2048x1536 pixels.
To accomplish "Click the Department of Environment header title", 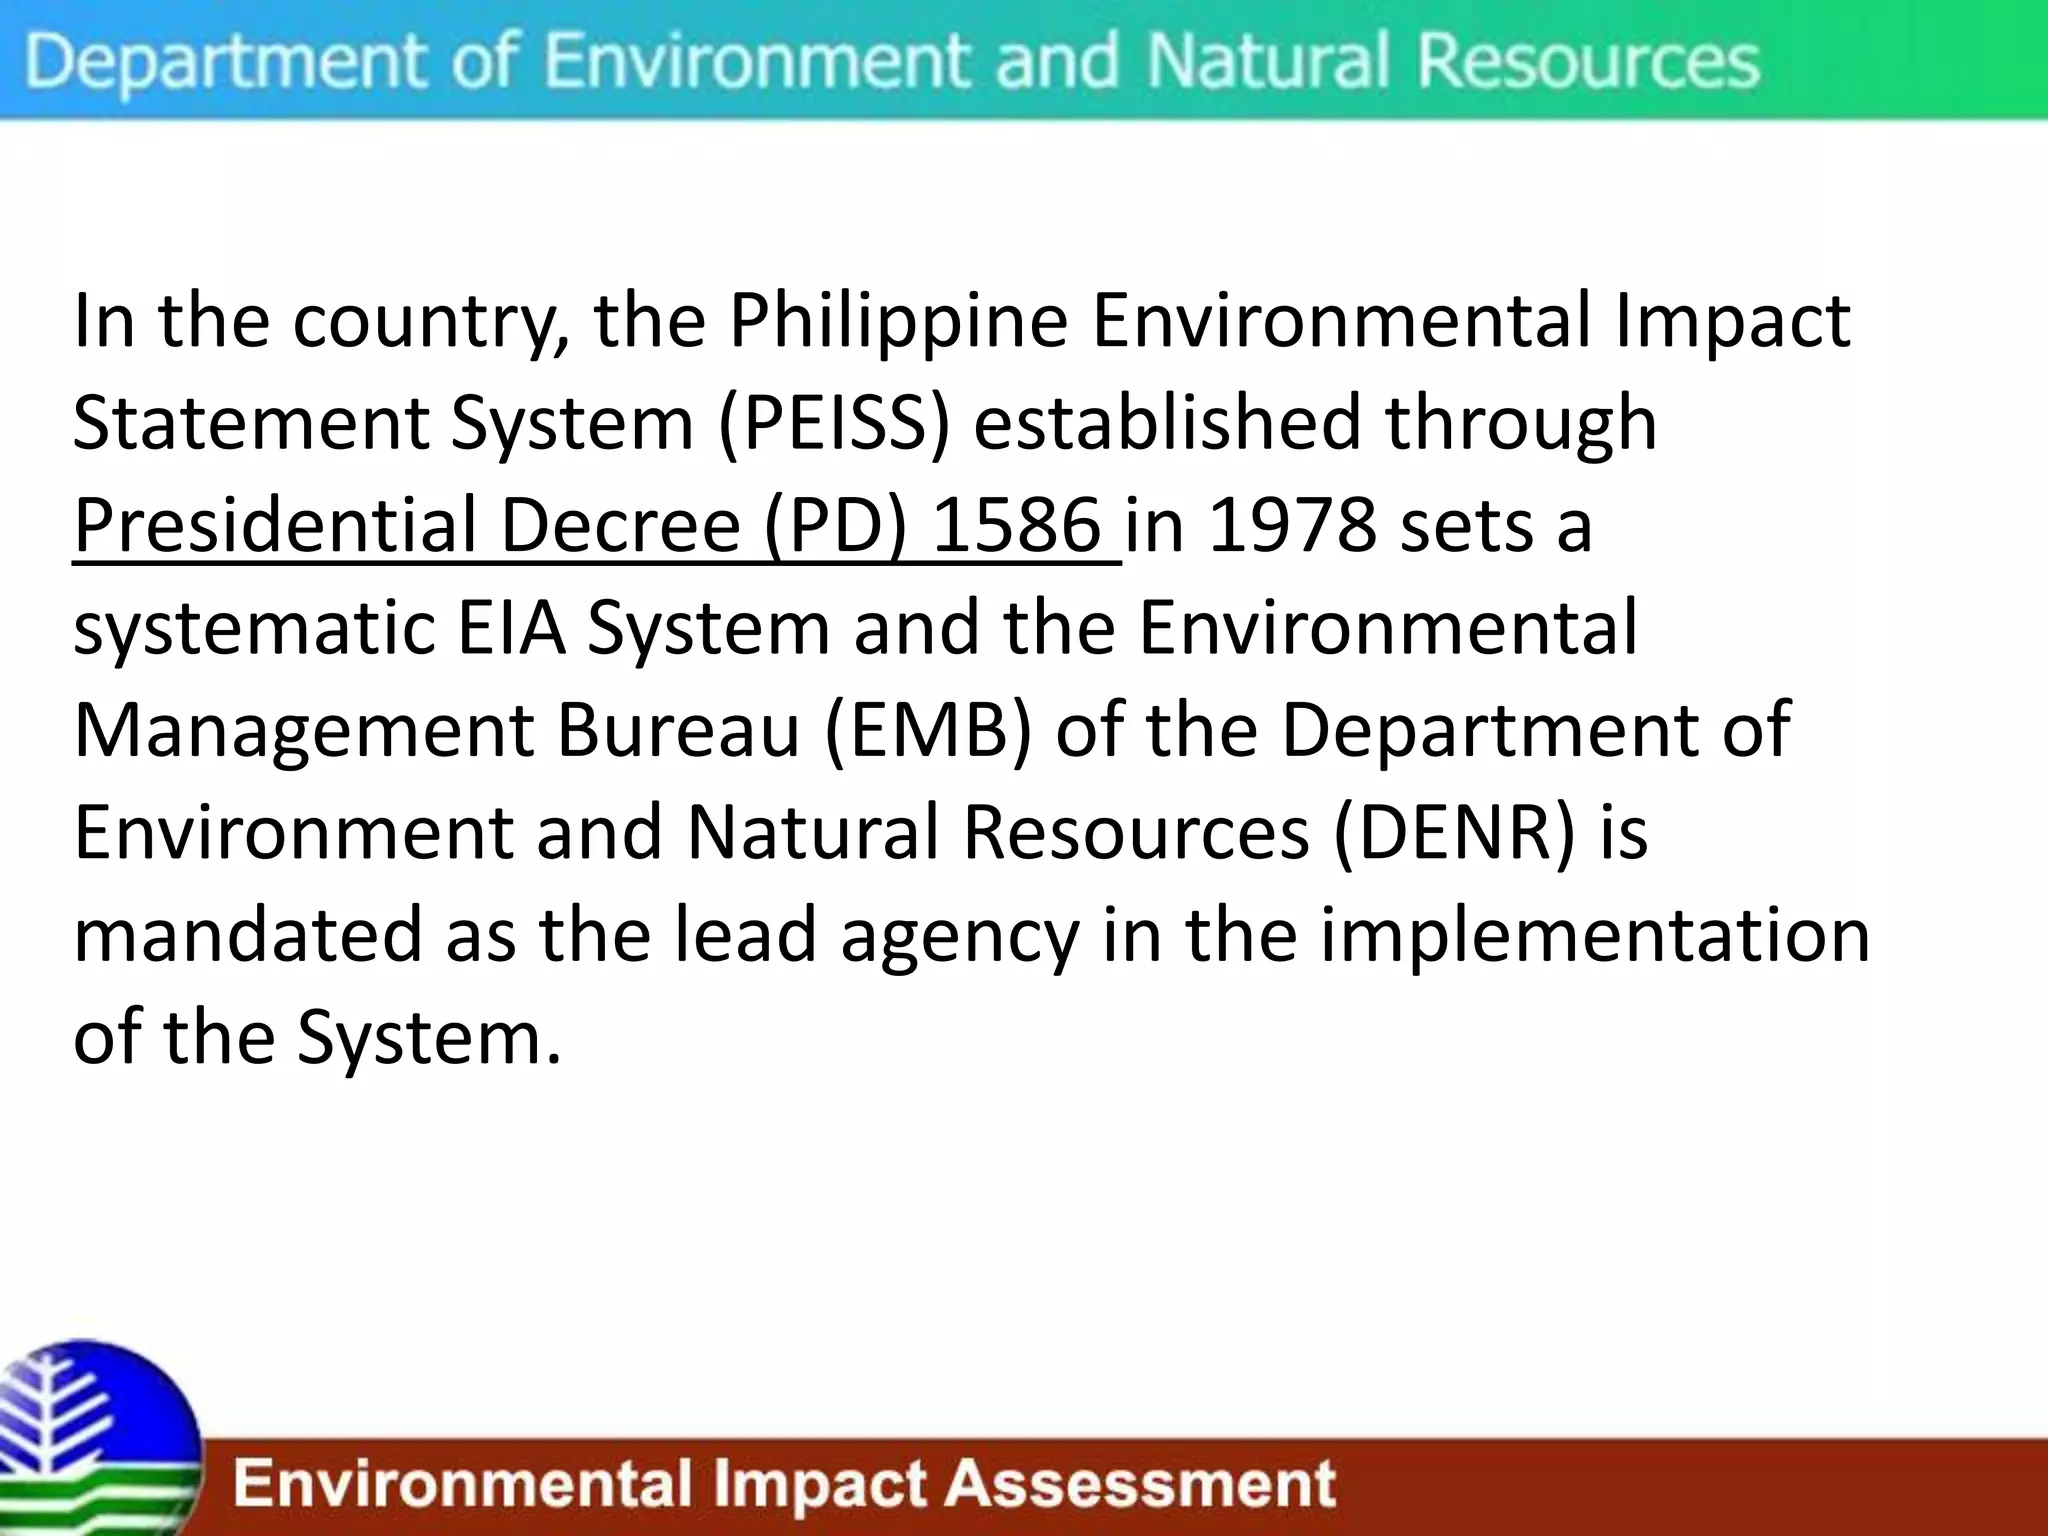I will pos(890,60).
